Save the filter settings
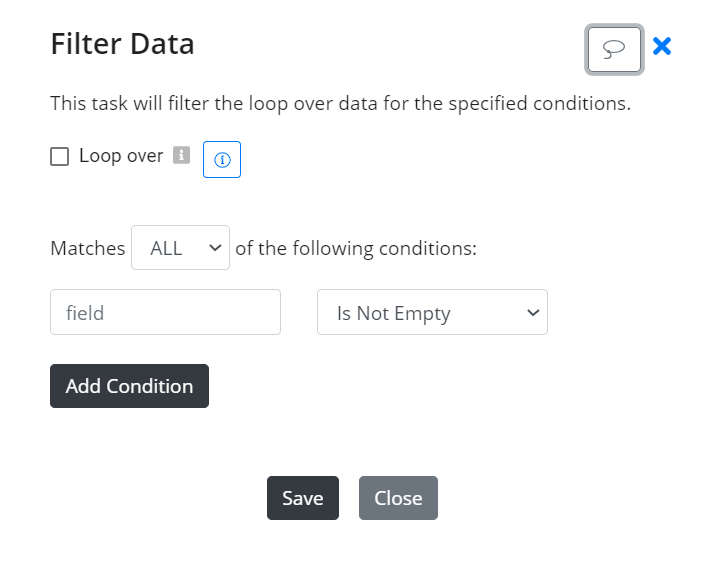708x574 pixels. pyautogui.click(x=303, y=498)
